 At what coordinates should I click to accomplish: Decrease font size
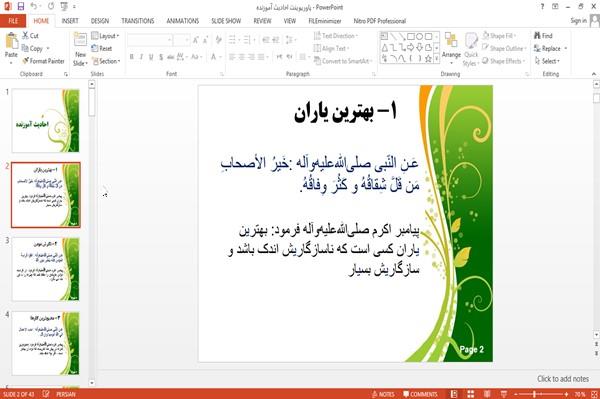coord(205,39)
